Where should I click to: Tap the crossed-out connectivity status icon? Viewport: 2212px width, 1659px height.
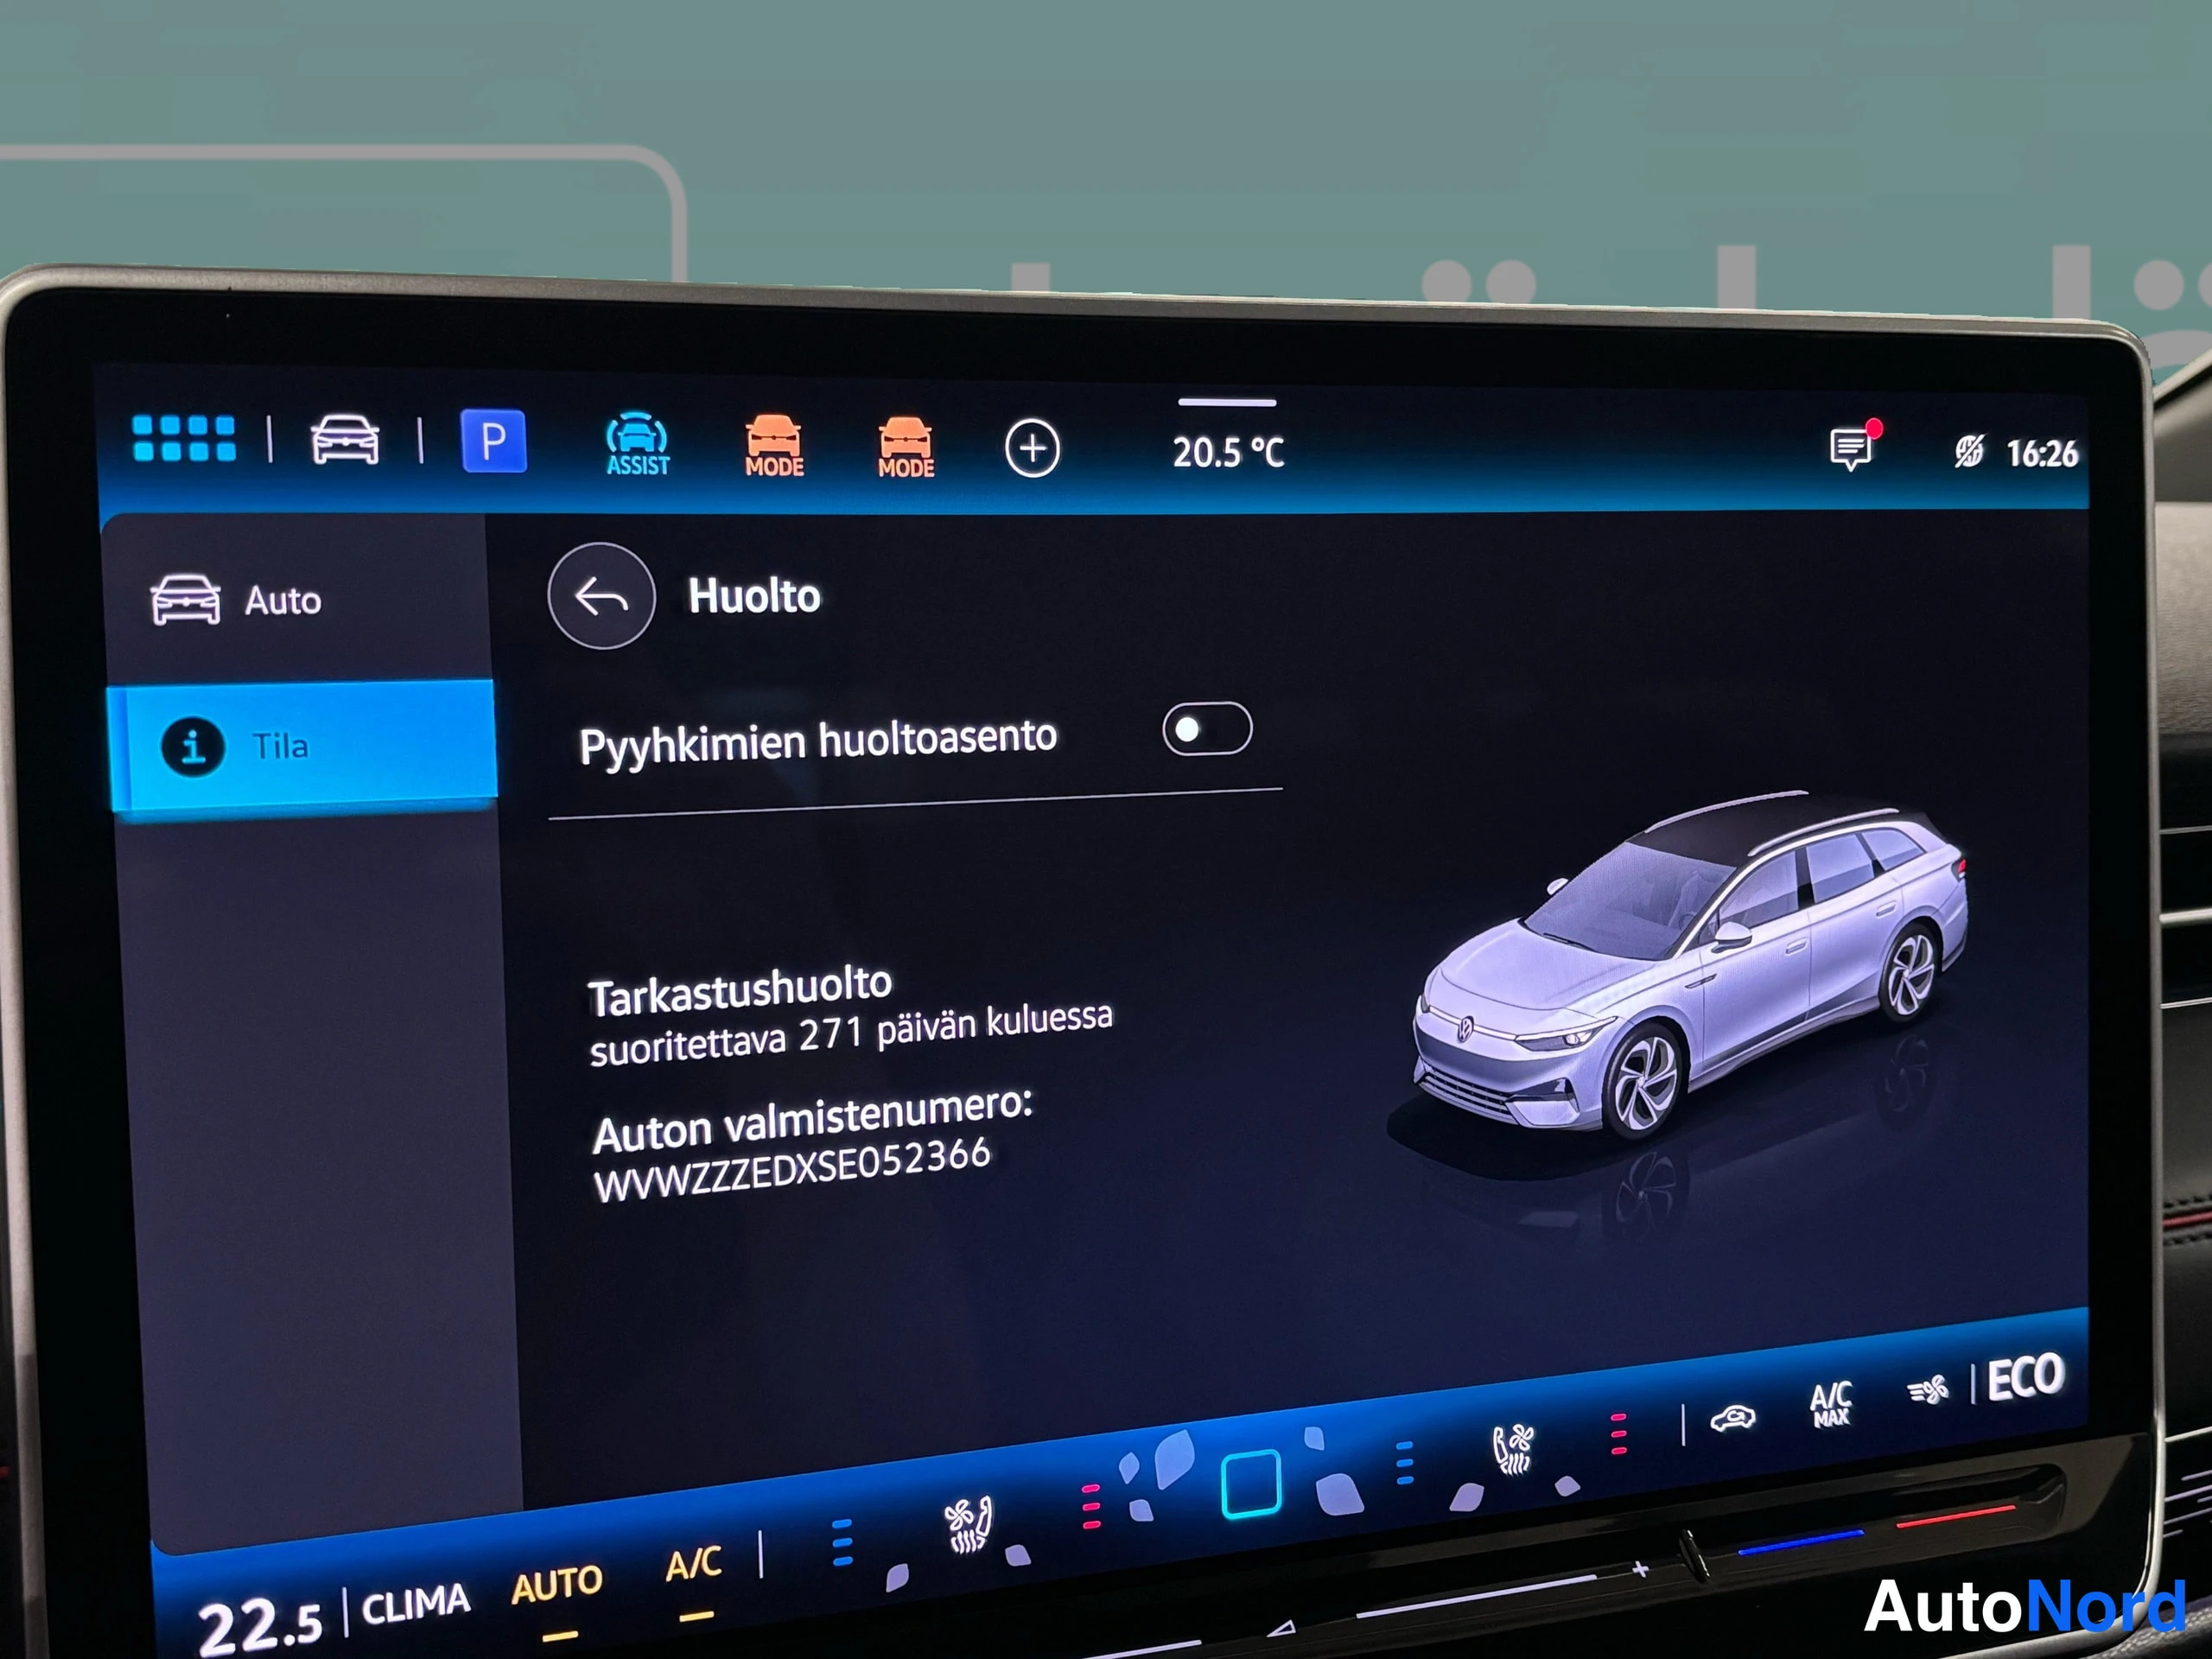click(1969, 452)
